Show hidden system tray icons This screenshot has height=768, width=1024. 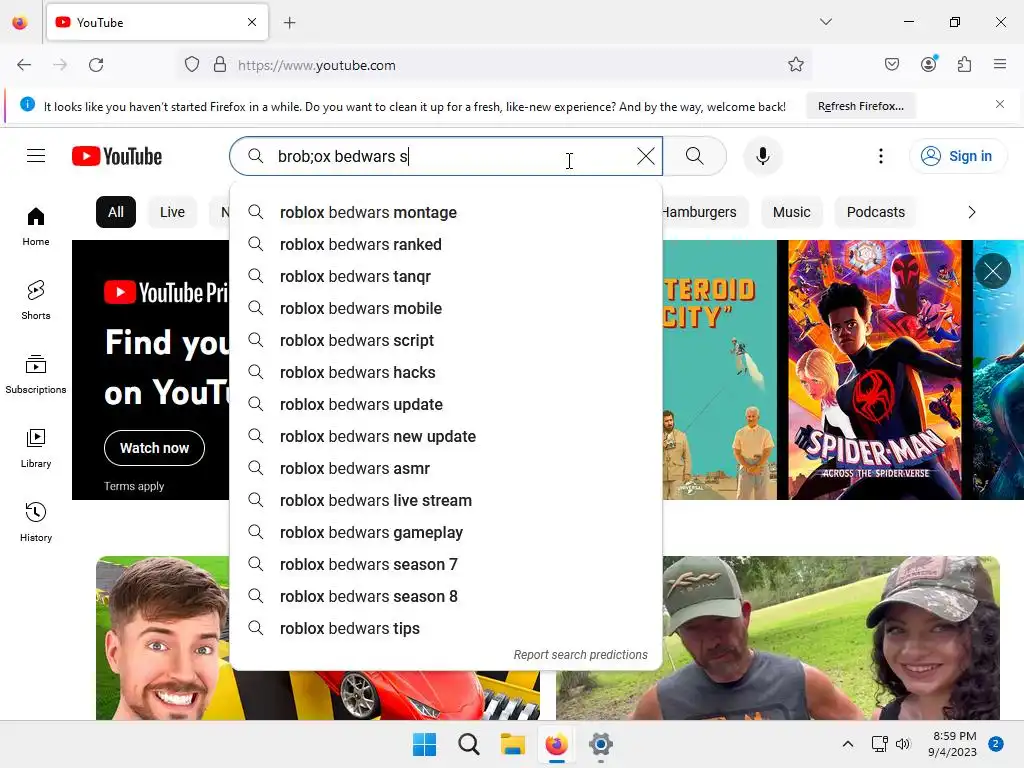pos(848,744)
